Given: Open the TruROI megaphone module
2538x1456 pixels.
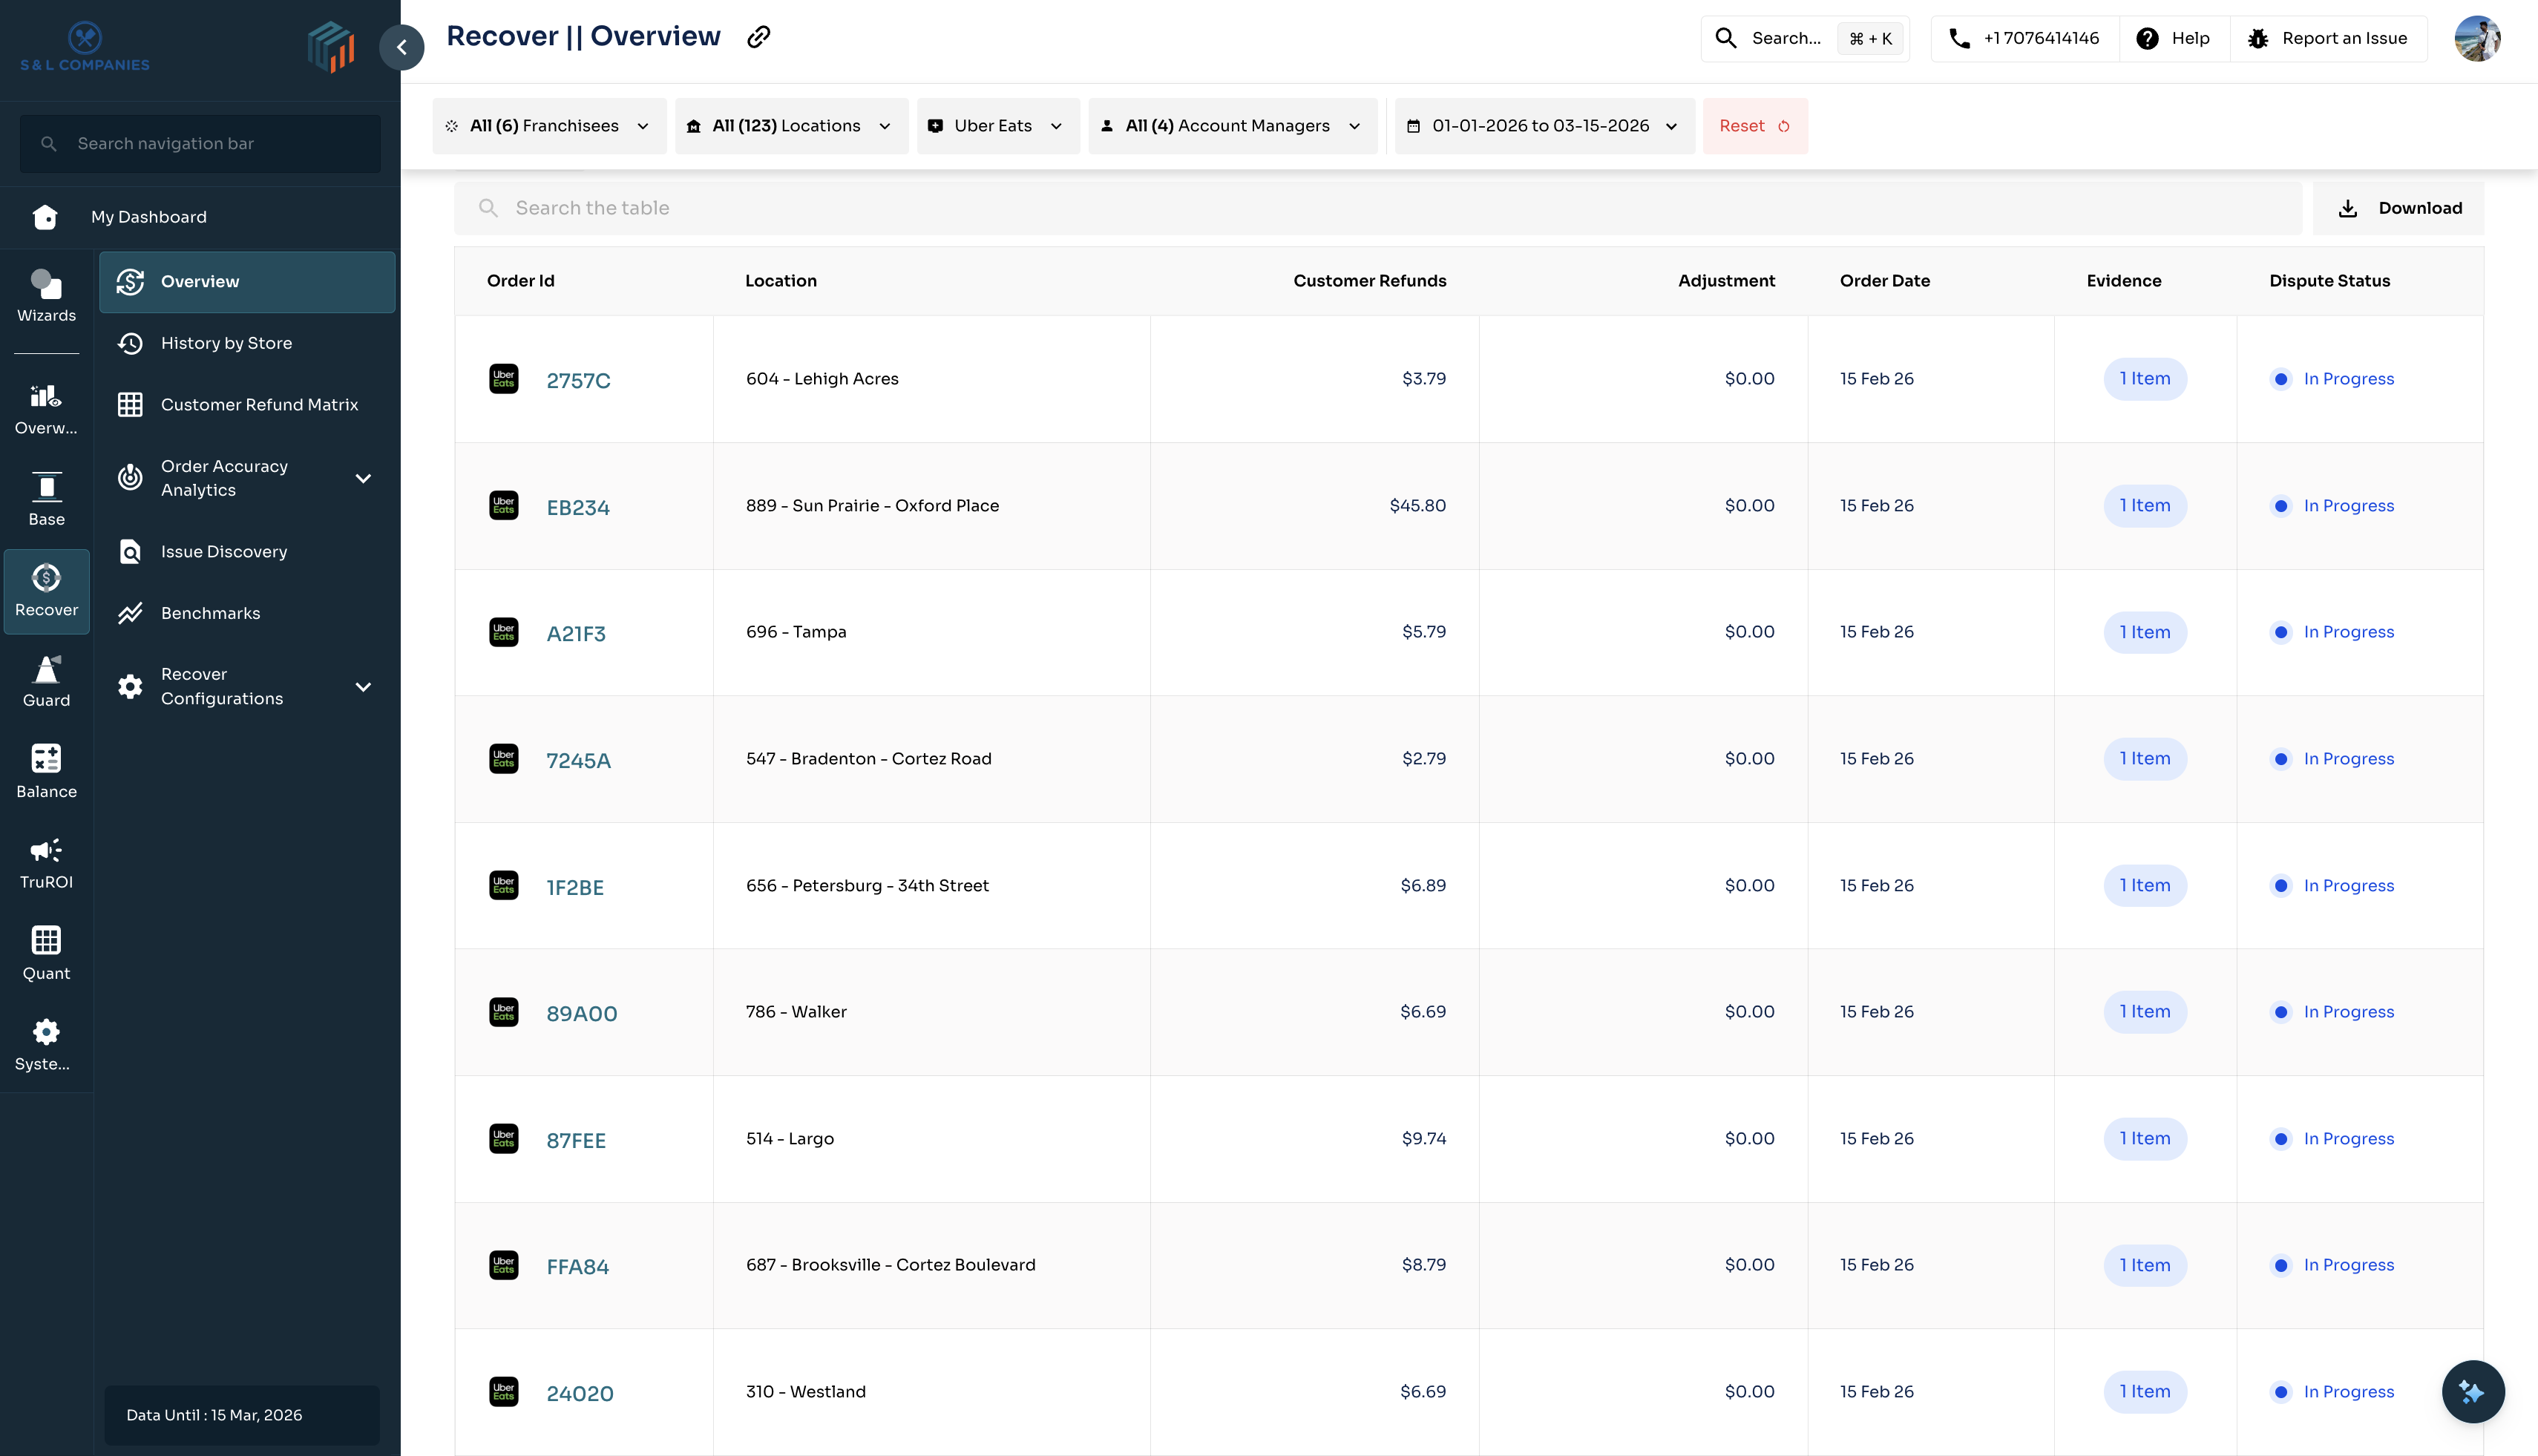Looking at the screenshot, I should [x=46, y=862].
